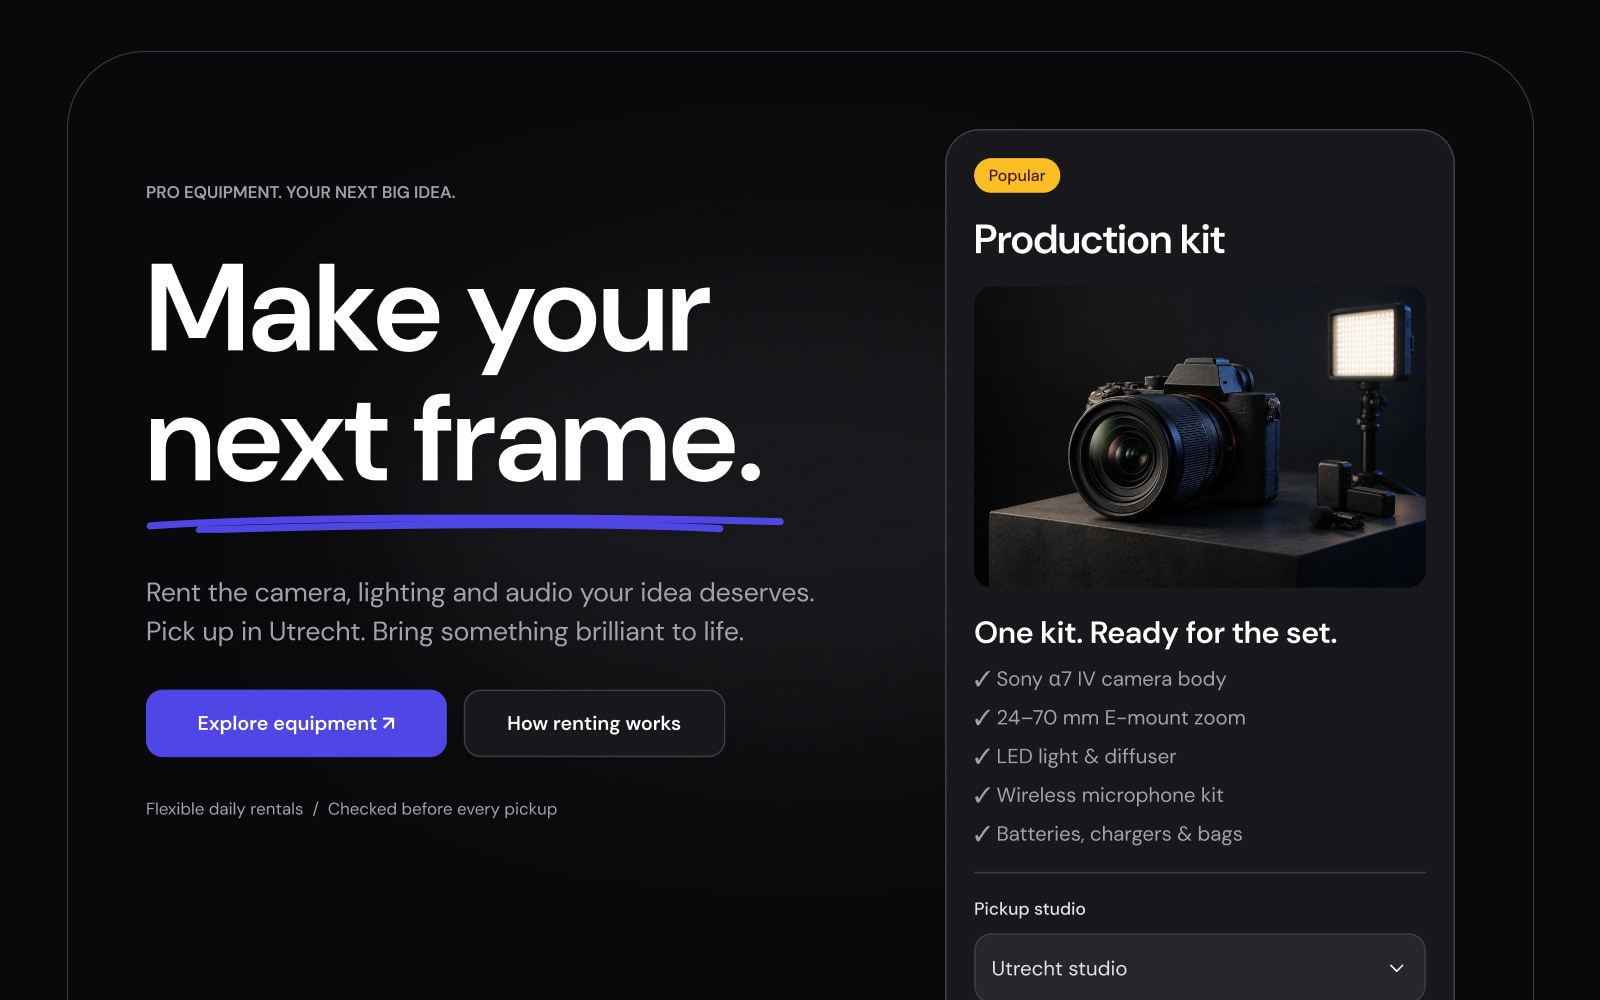Open the How renting works button
Screen dimensions: 1600x1000
point(594,723)
